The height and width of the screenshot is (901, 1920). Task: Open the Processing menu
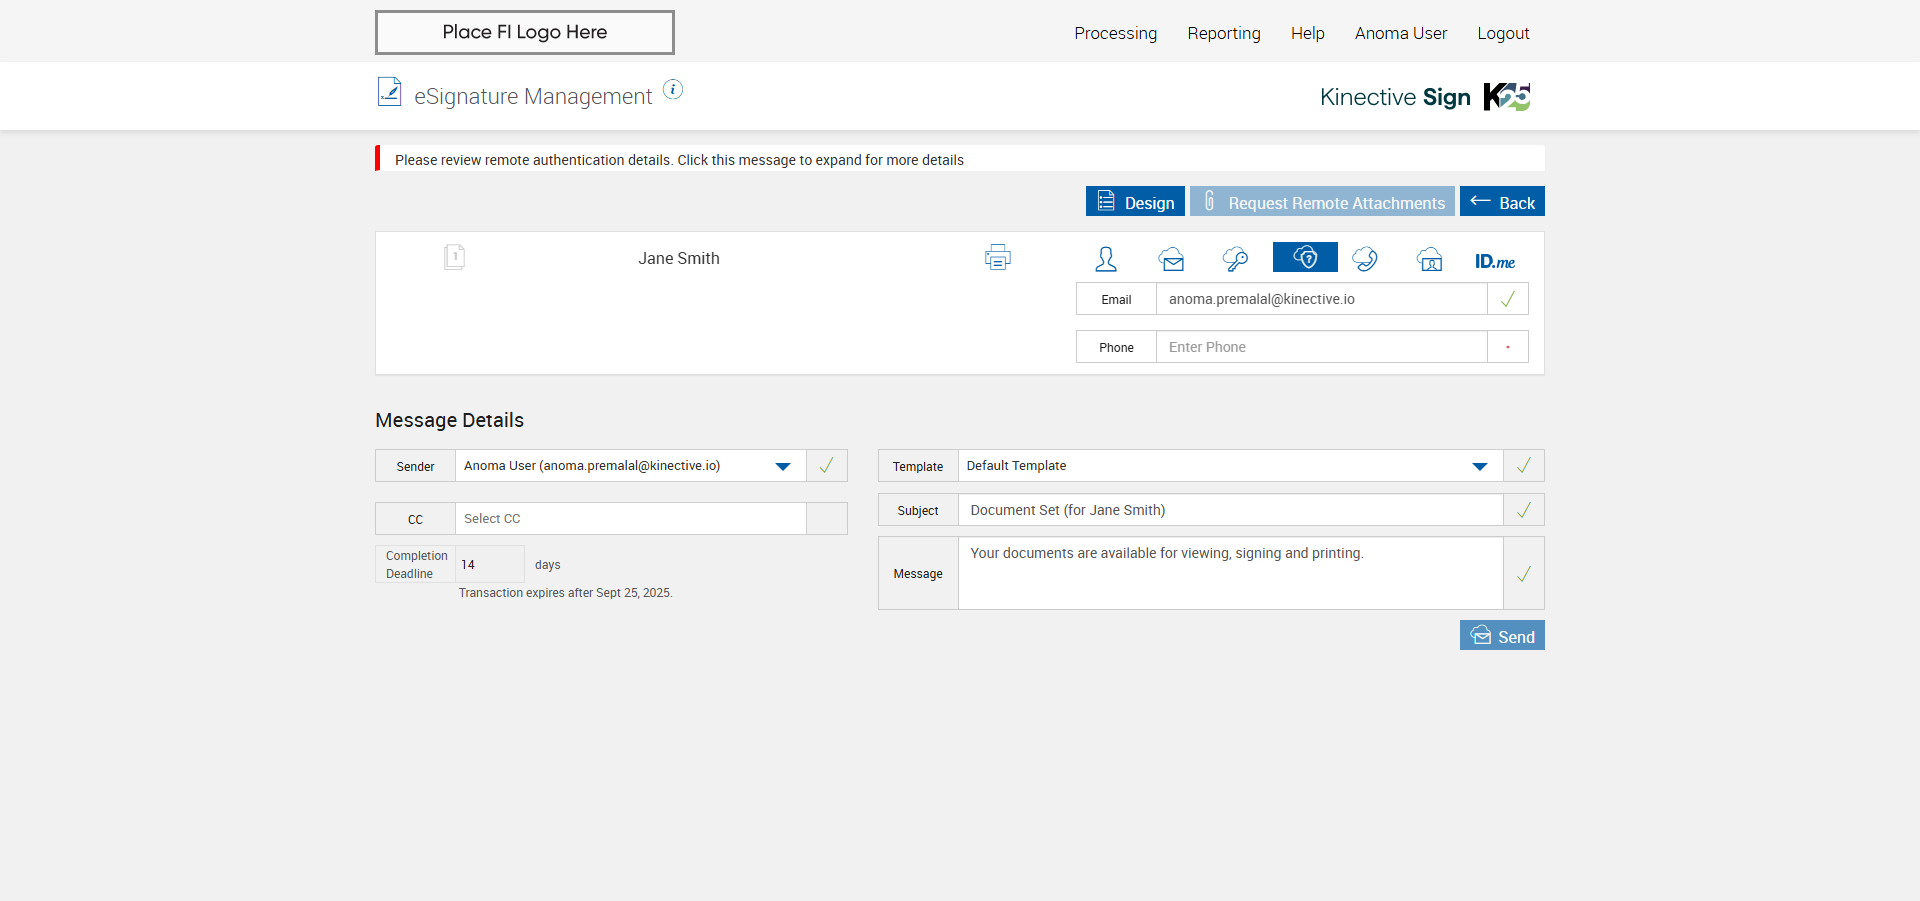tap(1115, 33)
